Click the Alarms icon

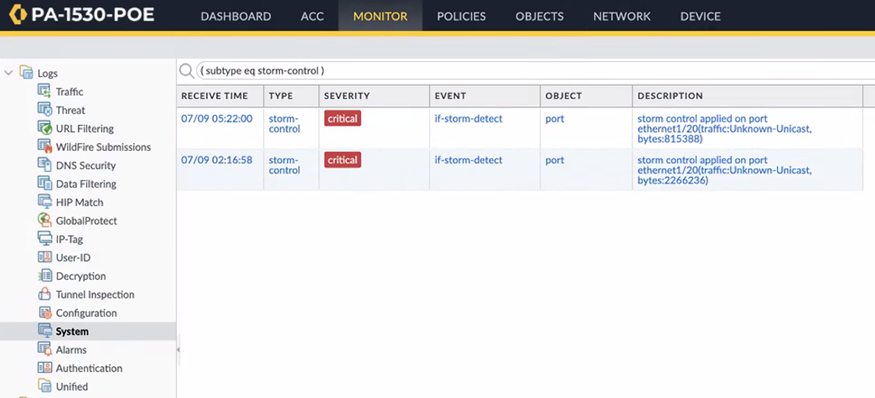point(45,349)
